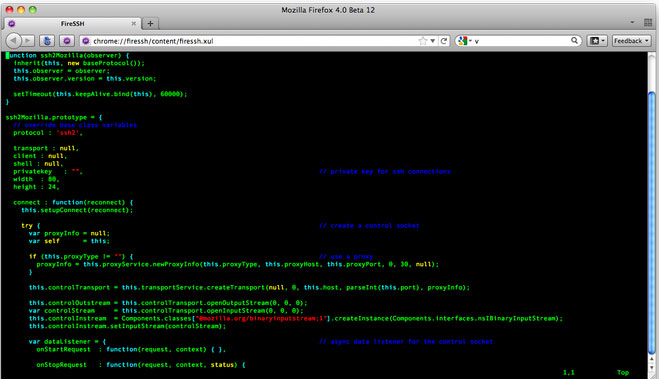Viewport: 659px width, 379px height.
Task: Click '// create a control socket' comment
Action: tap(369, 226)
